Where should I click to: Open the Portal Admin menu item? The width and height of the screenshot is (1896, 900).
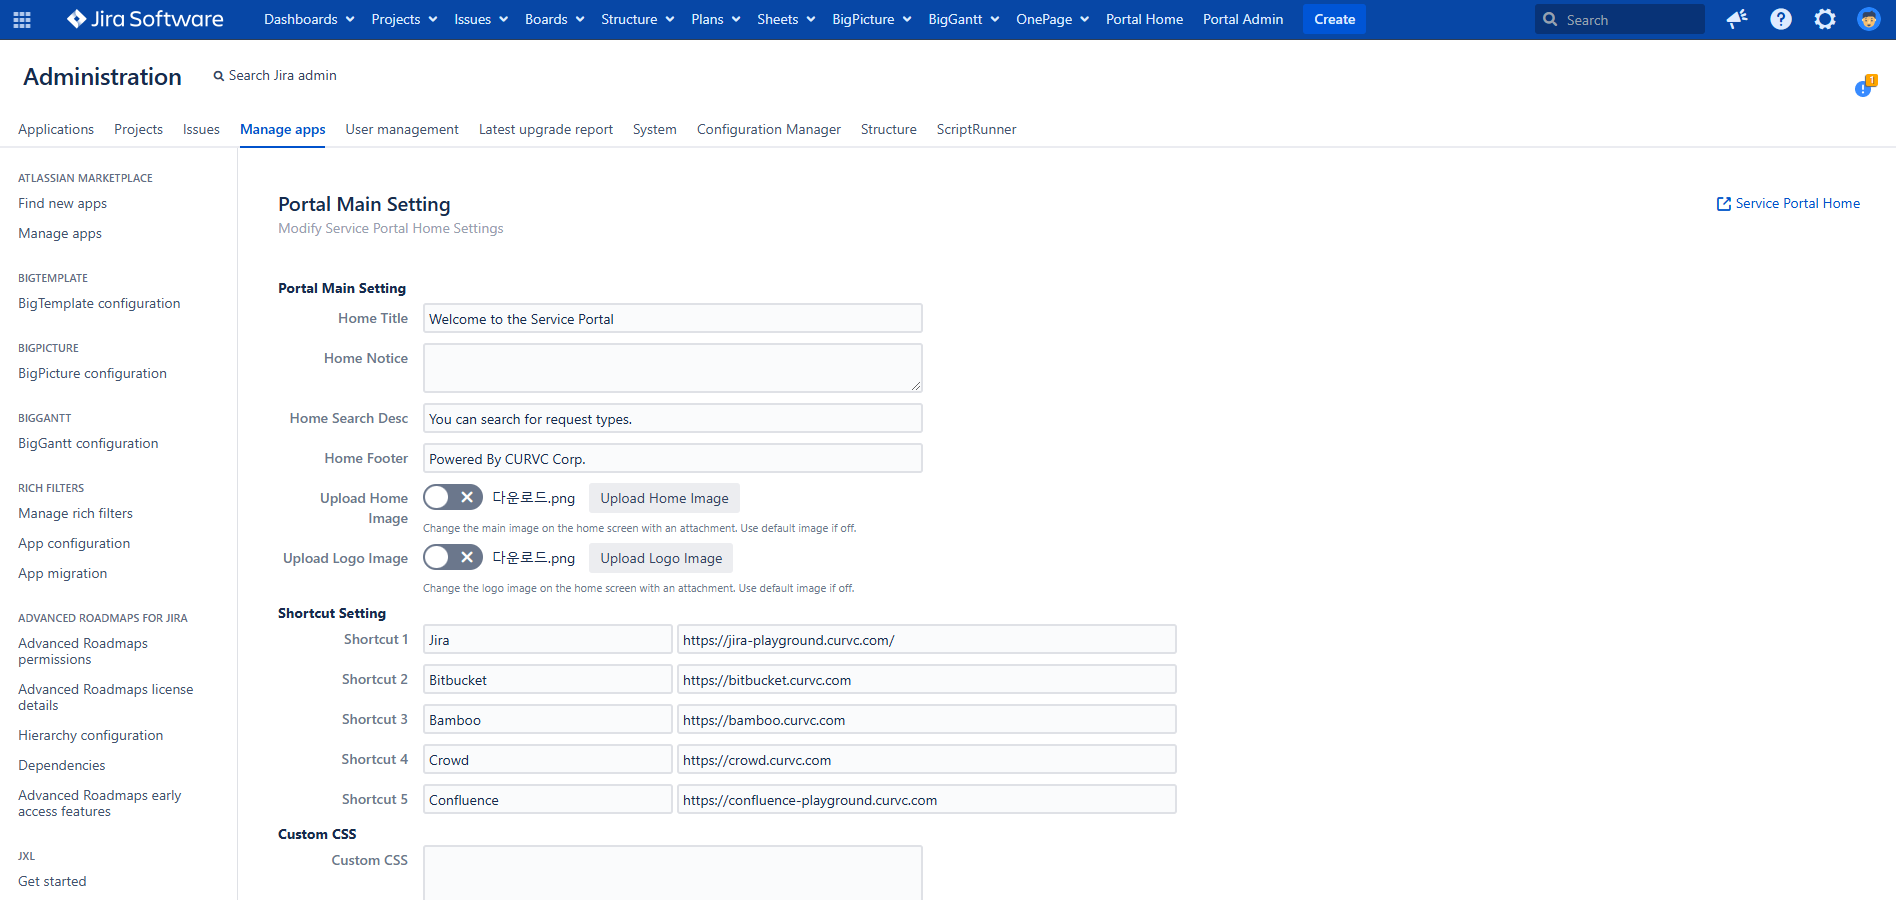(1243, 19)
